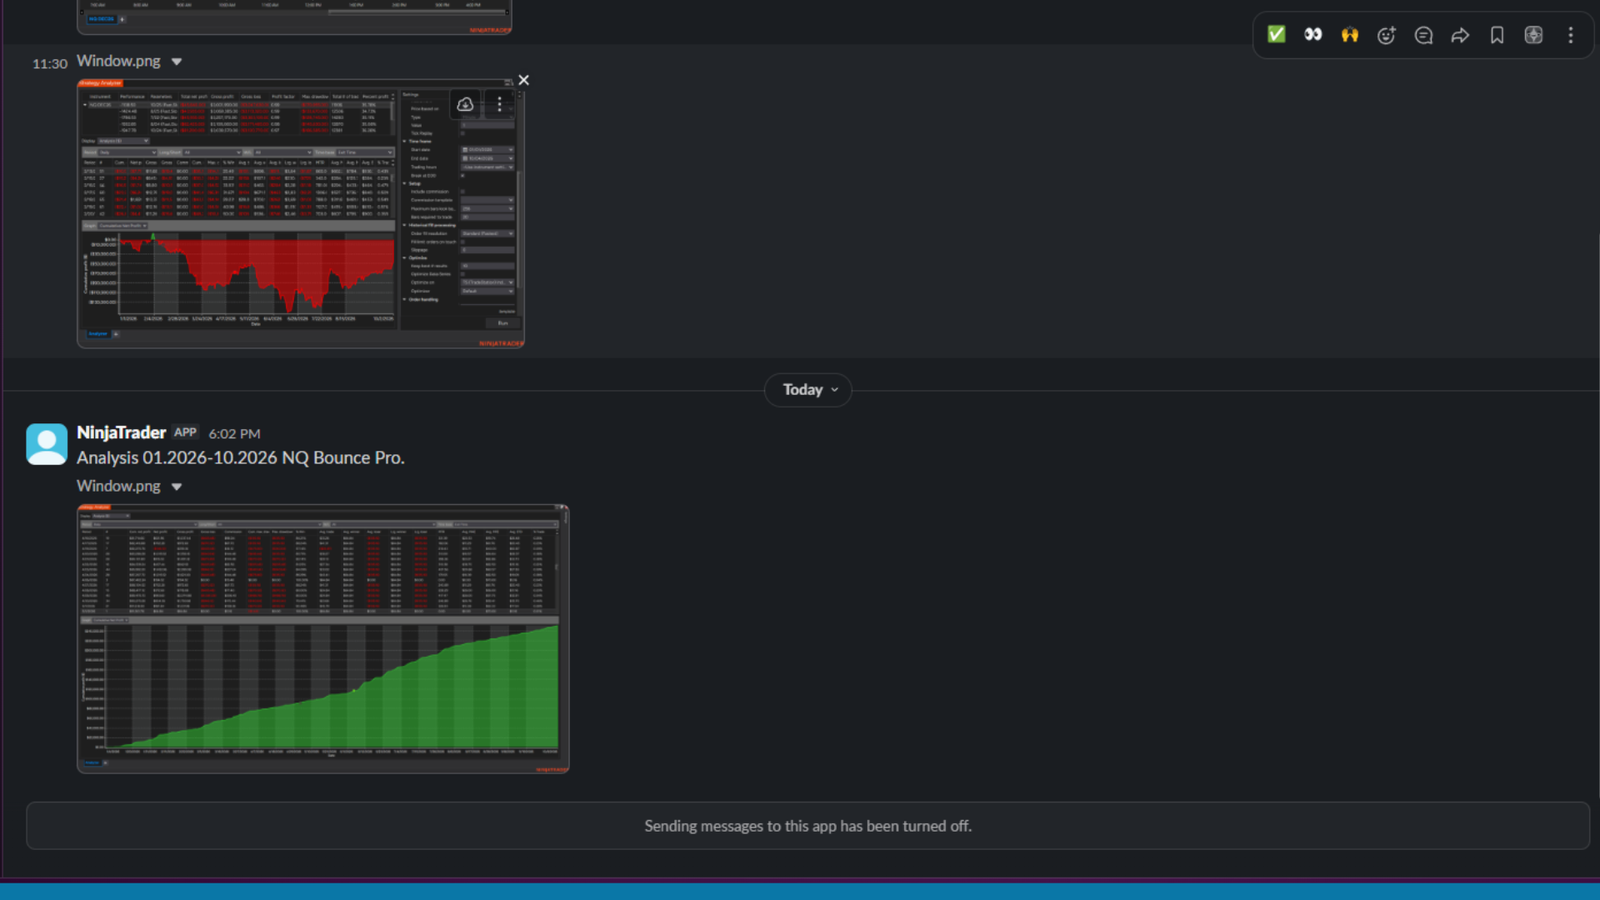Image resolution: width=1600 pixels, height=900 pixels.
Task: Open the NinjaTrader sender name profile
Action: (x=121, y=432)
